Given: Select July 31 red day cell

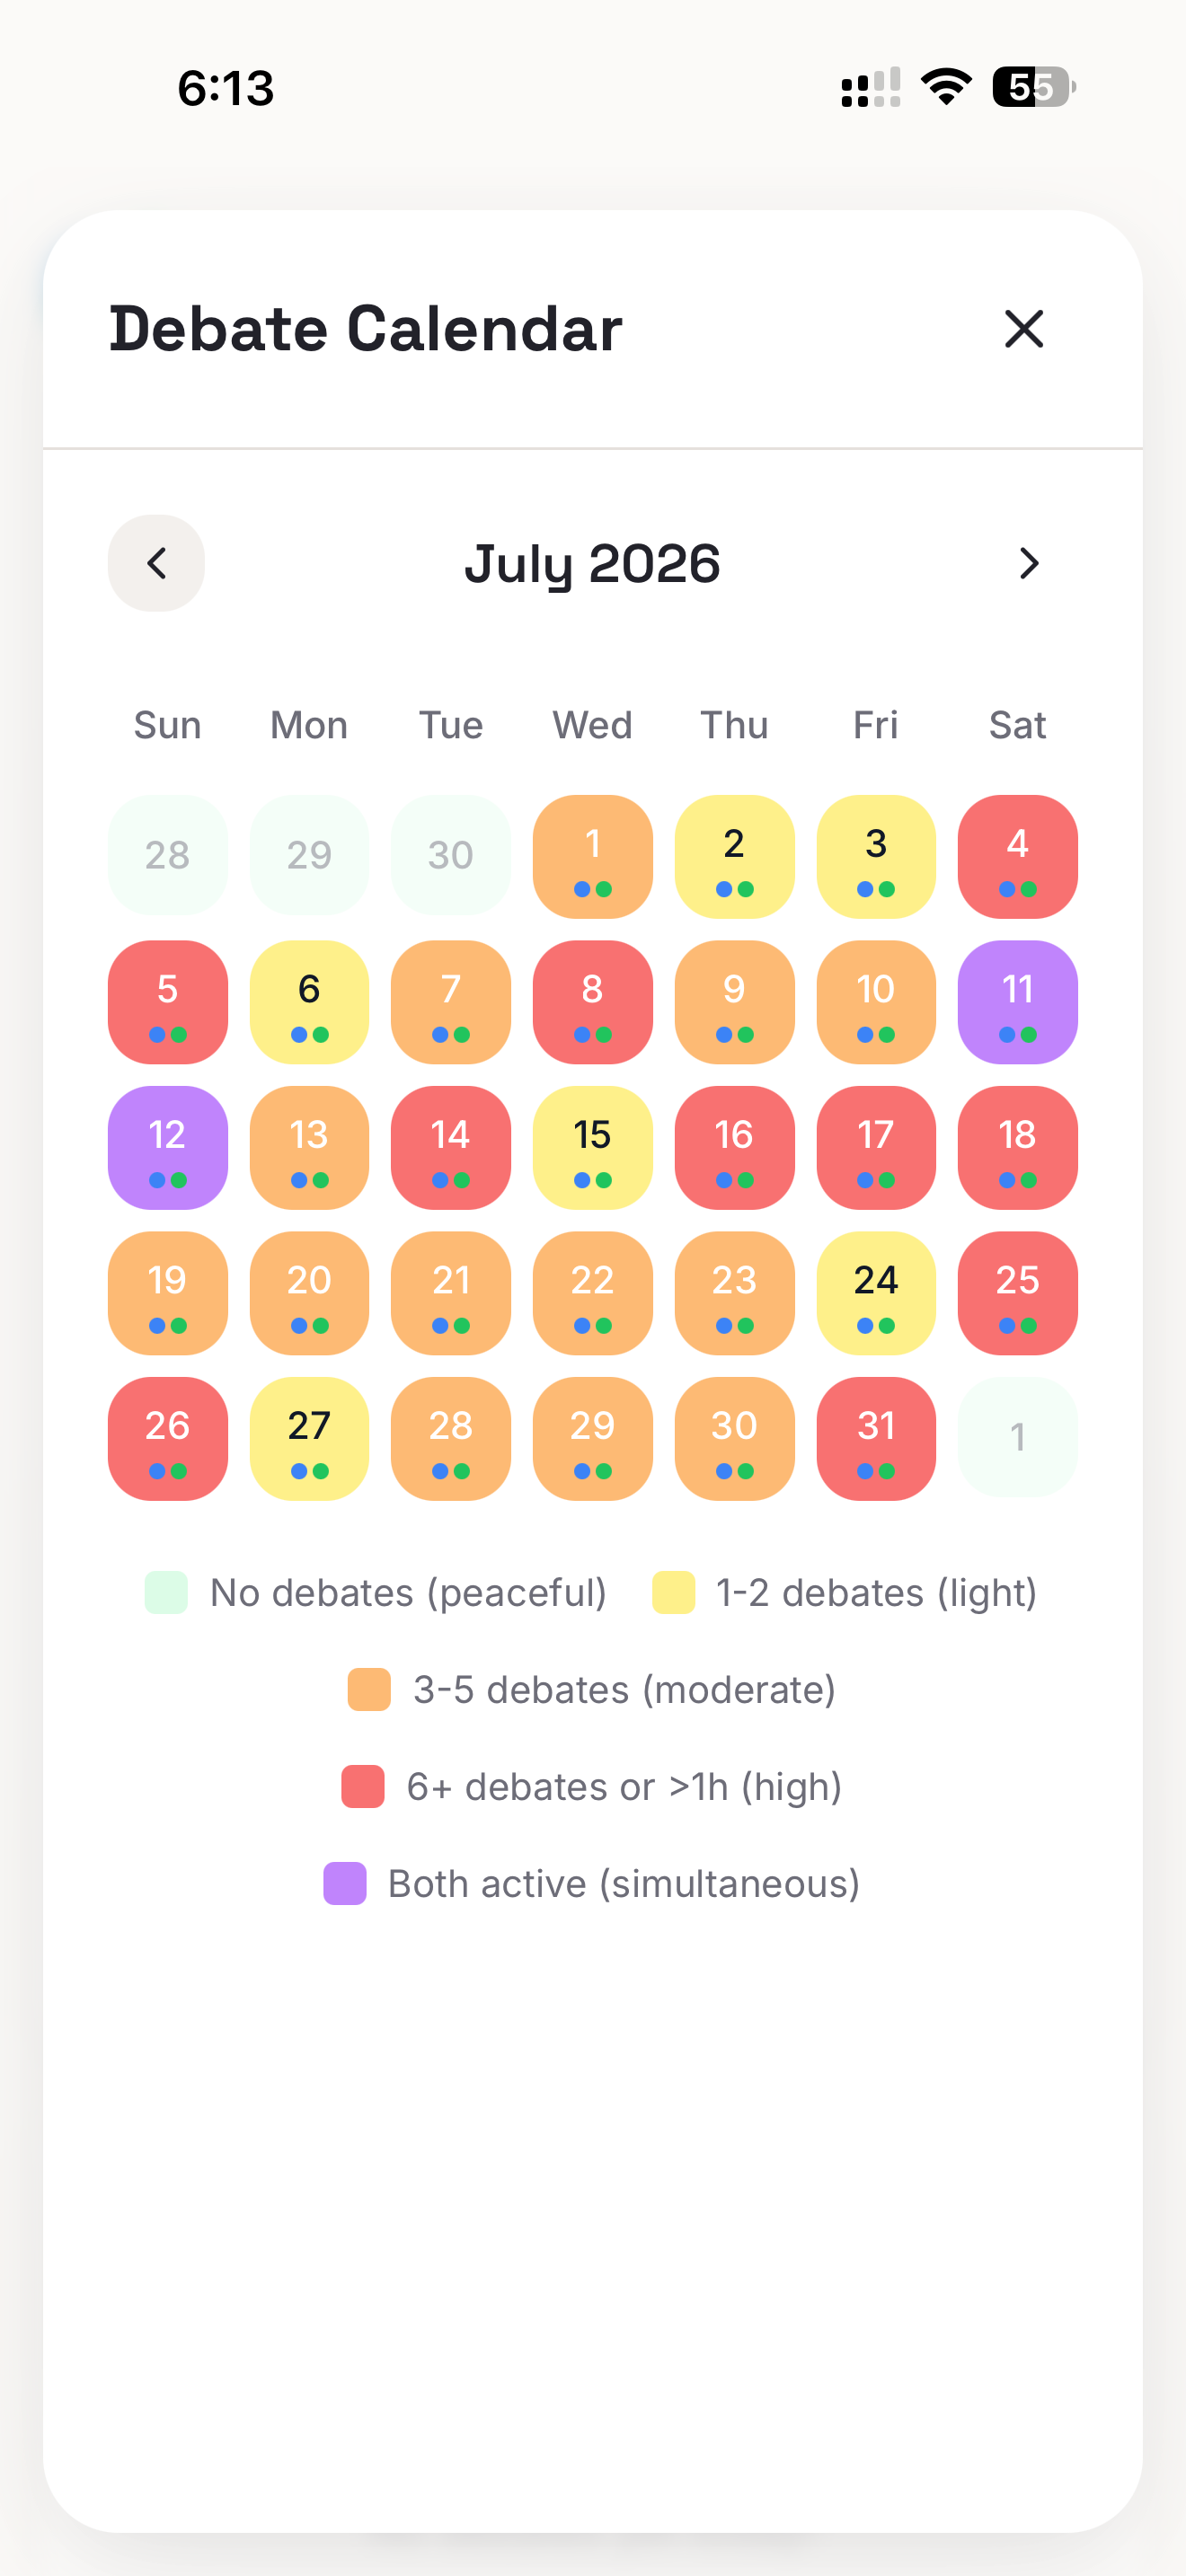Looking at the screenshot, I should [x=876, y=1439].
